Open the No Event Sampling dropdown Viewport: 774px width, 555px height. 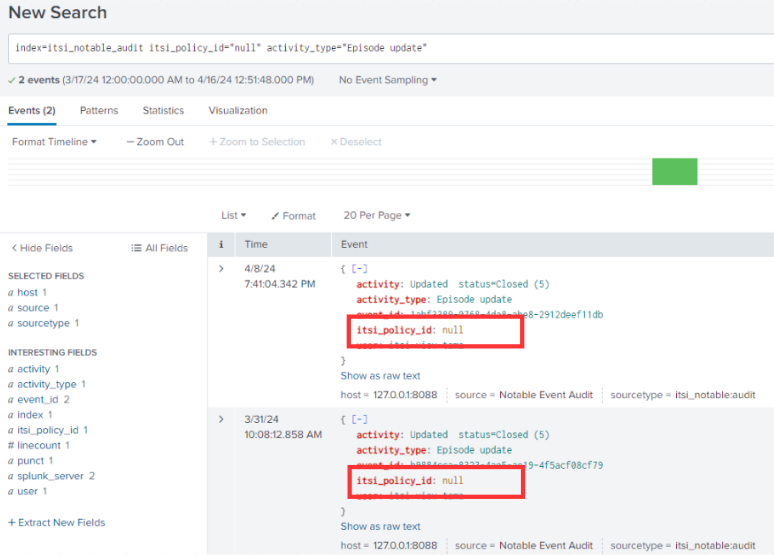click(387, 80)
